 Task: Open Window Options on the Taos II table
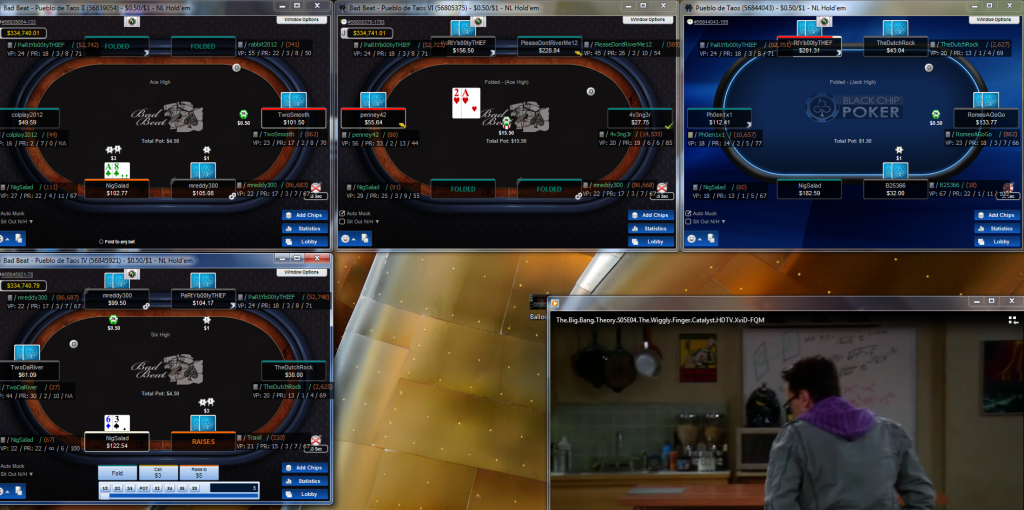[x=303, y=19]
